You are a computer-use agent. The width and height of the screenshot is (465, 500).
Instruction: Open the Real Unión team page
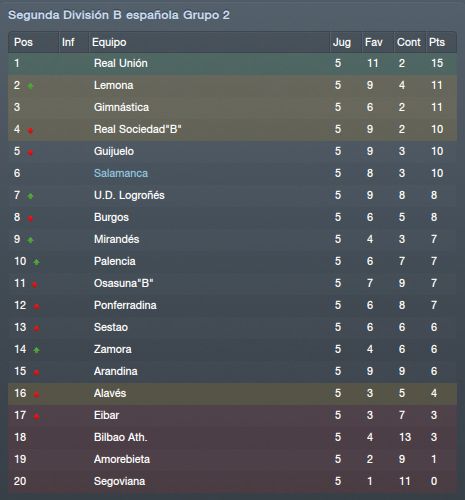pos(121,63)
